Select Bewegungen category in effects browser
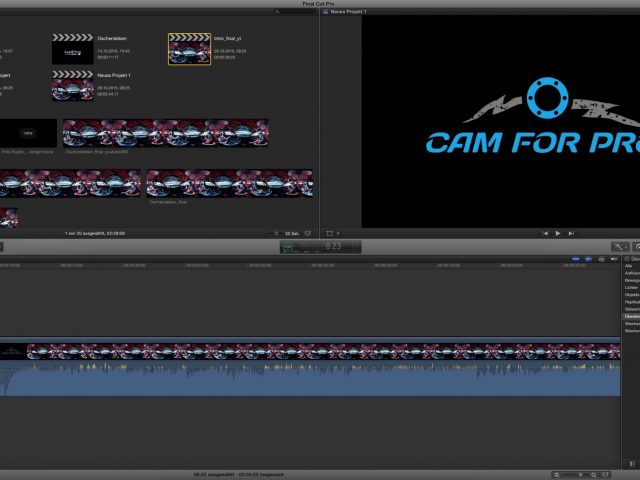This screenshot has width=640, height=480. (x=632, y=280)
